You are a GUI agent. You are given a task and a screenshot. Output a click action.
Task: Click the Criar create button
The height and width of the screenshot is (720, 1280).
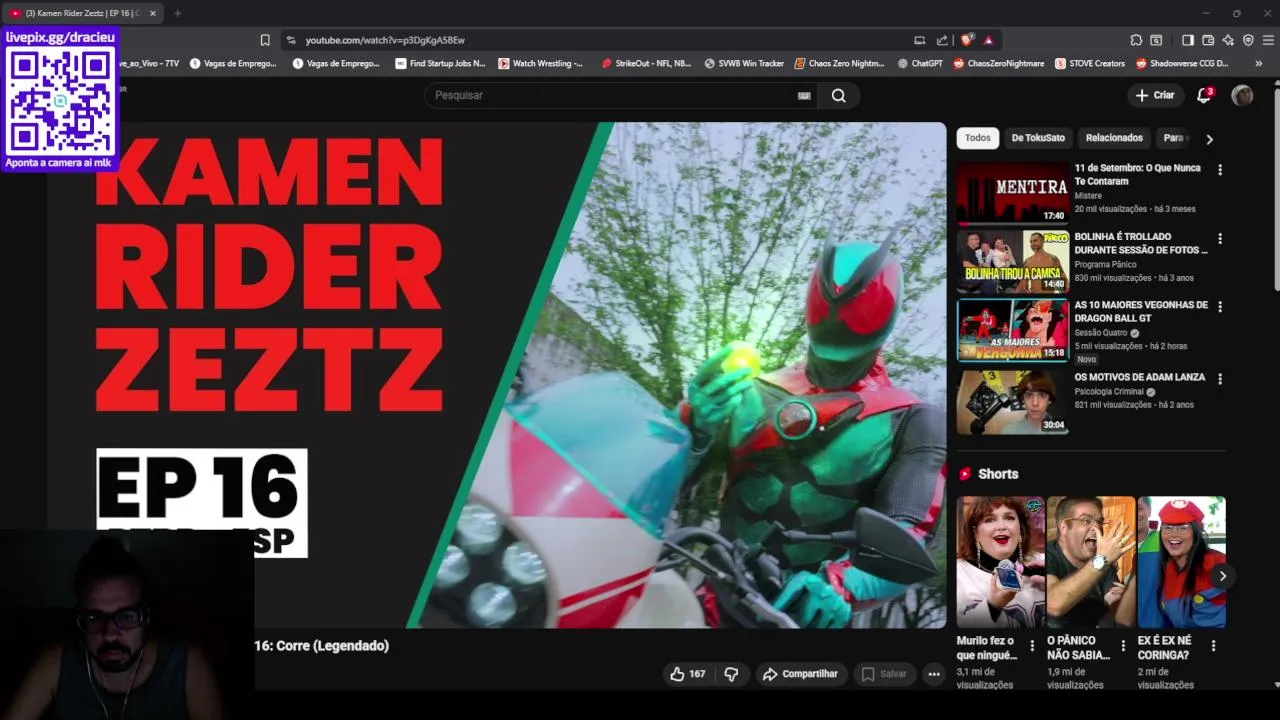coord(1155,95)
